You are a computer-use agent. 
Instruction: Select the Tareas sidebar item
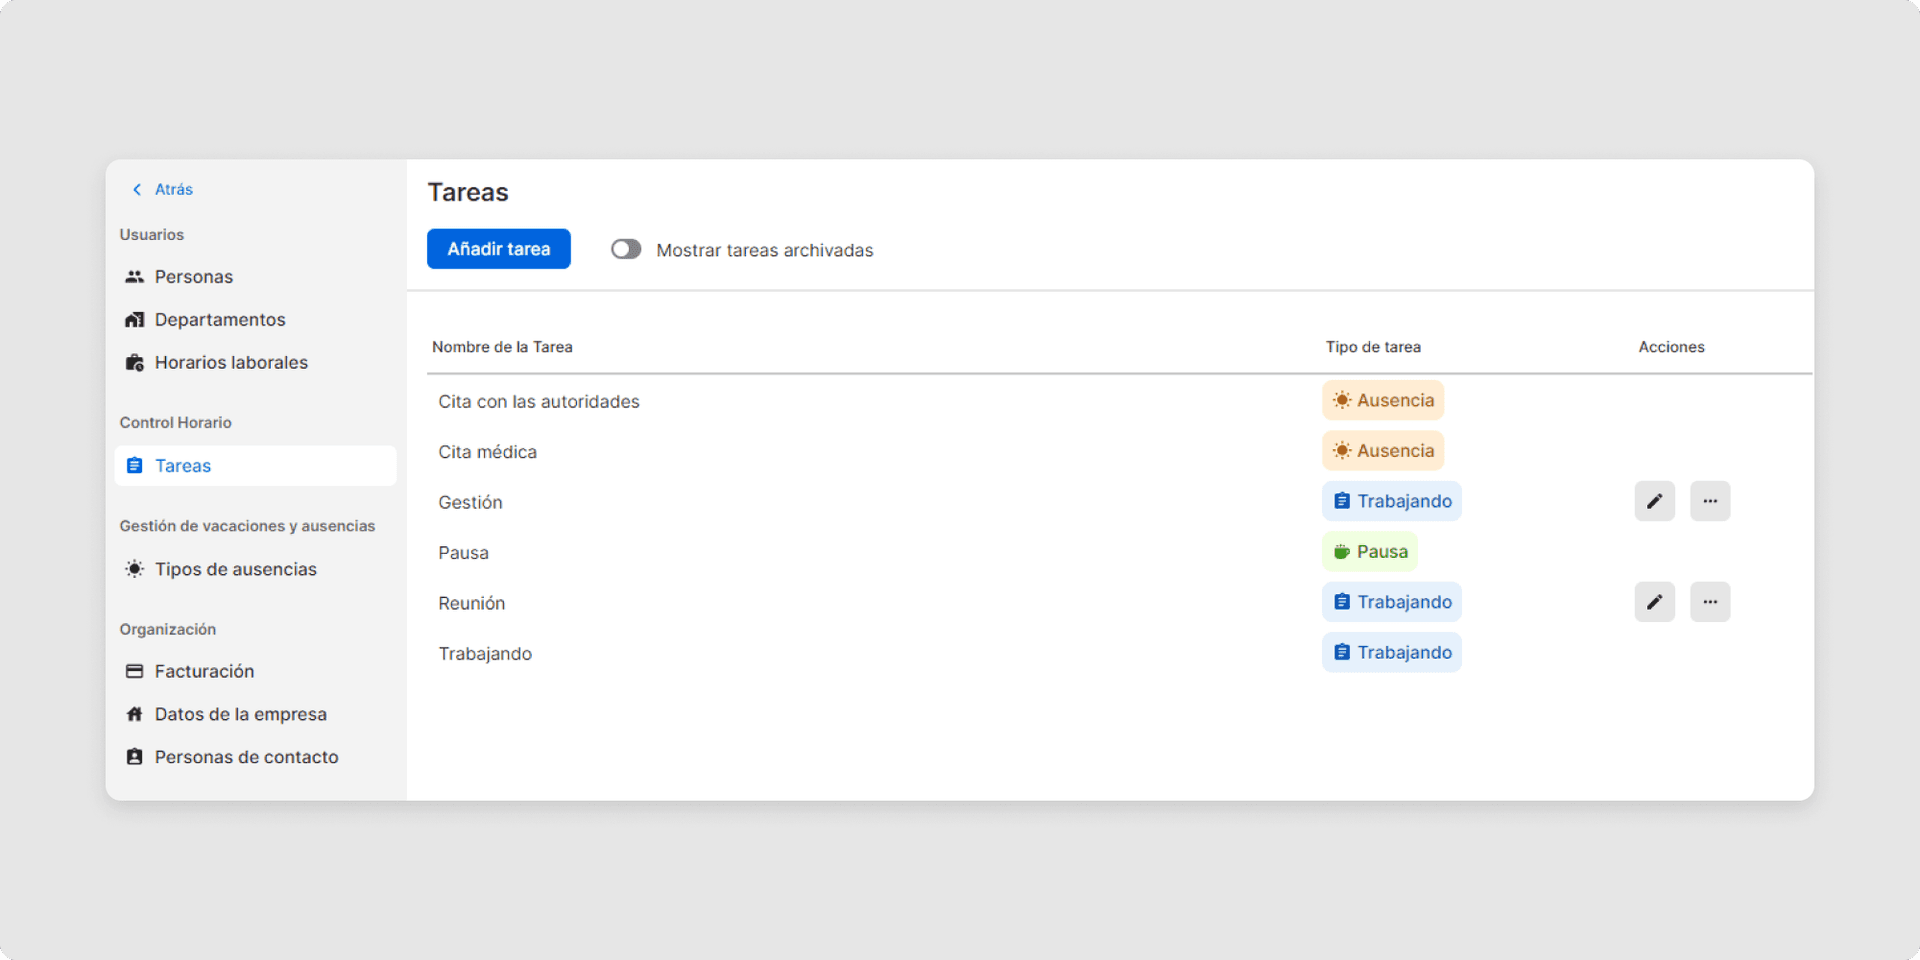click(256, 466)
